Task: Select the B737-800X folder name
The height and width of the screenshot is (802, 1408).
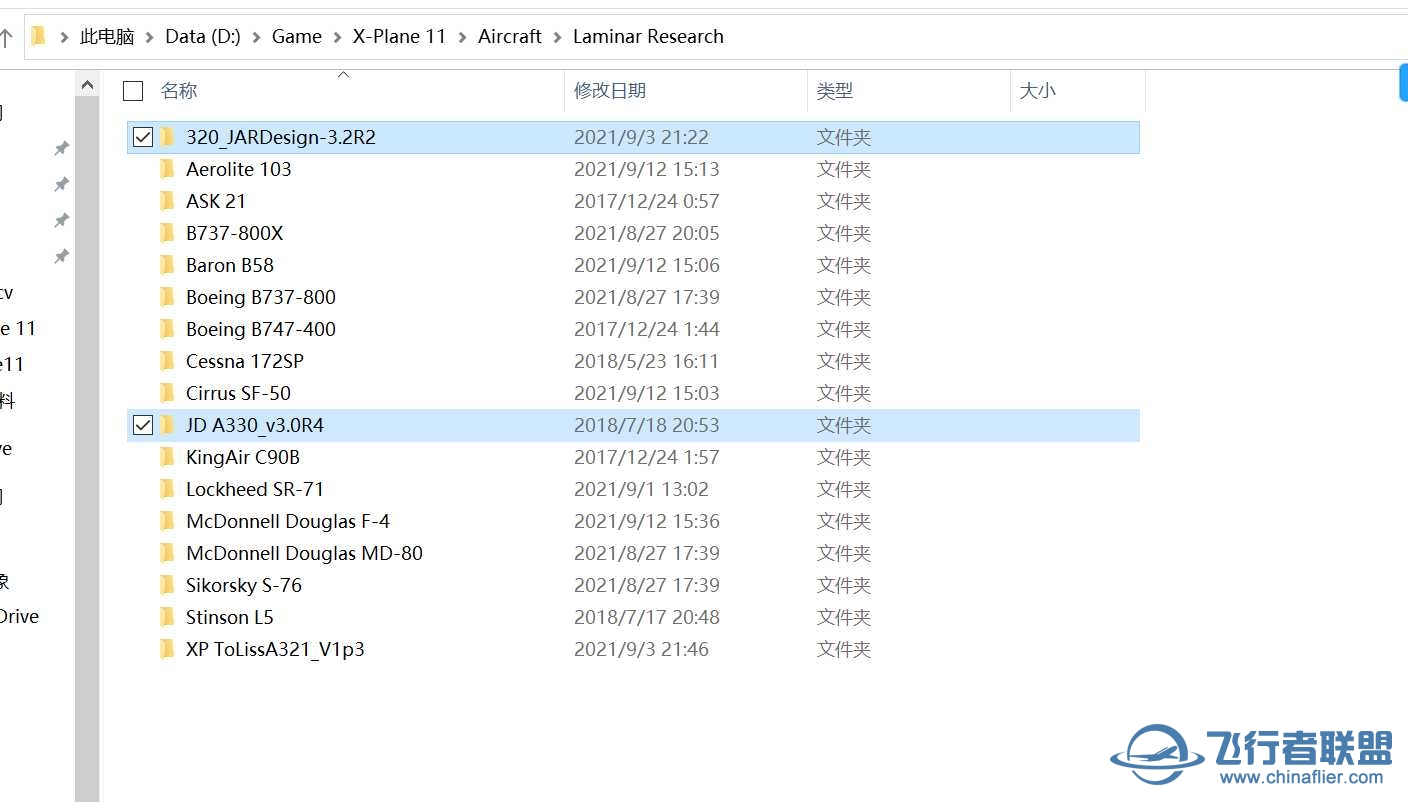Action: [235, 233]
